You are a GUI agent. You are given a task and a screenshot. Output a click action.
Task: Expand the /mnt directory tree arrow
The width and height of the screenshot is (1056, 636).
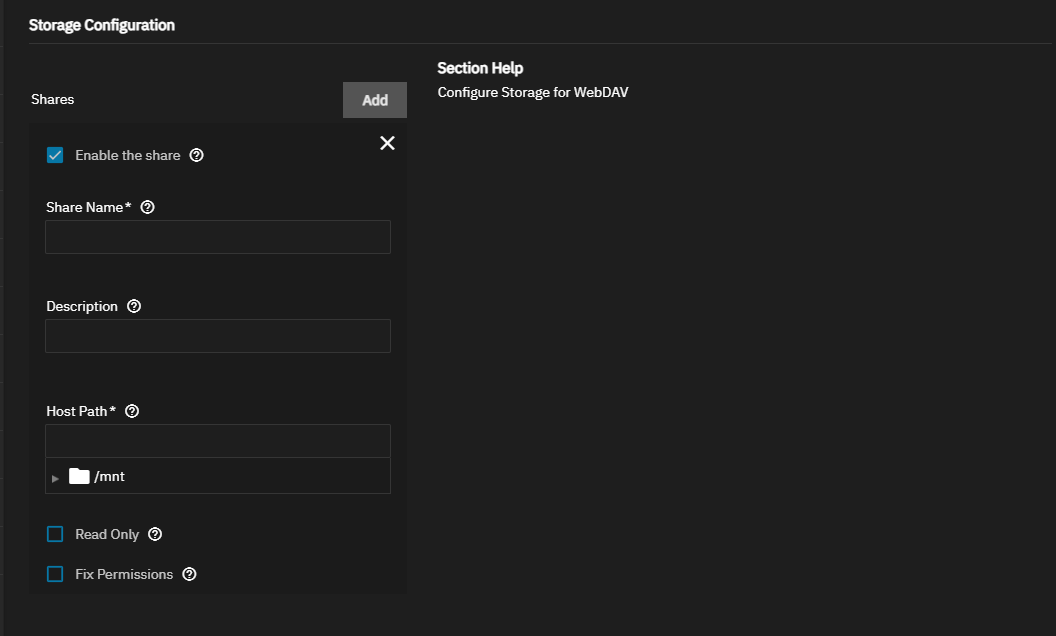click(56, 478)
